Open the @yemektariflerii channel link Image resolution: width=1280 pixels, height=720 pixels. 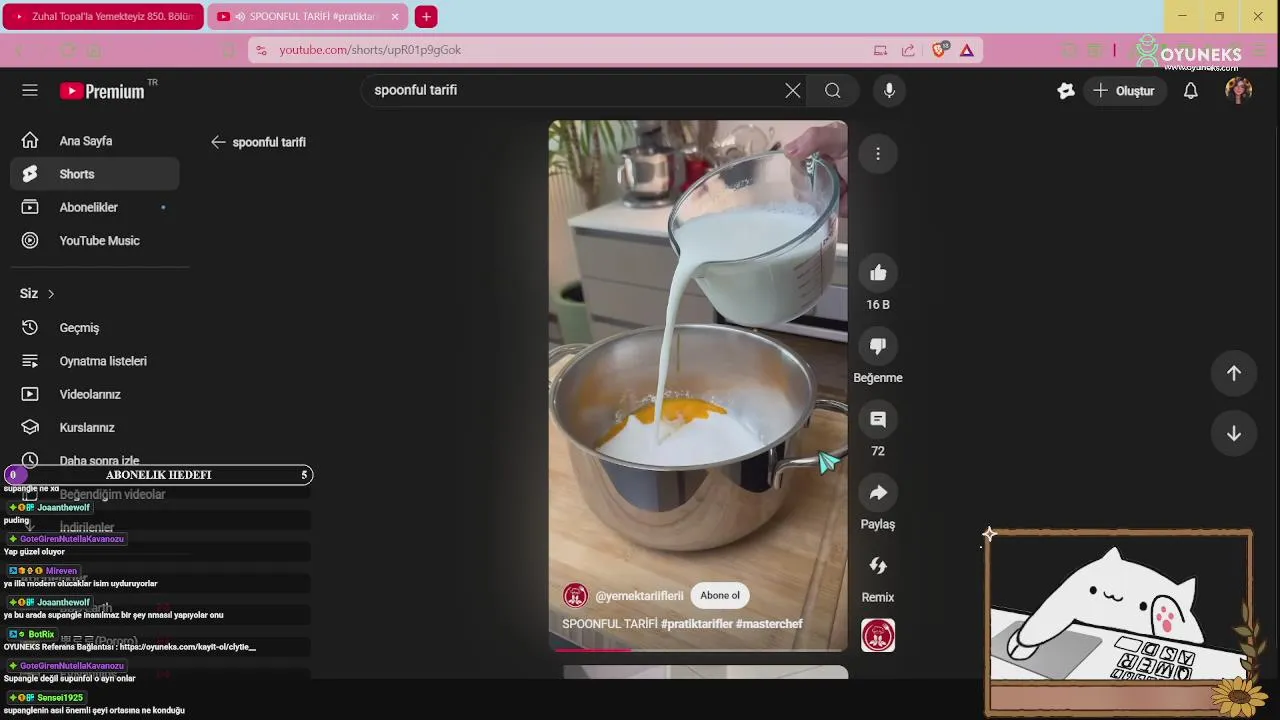639,596
